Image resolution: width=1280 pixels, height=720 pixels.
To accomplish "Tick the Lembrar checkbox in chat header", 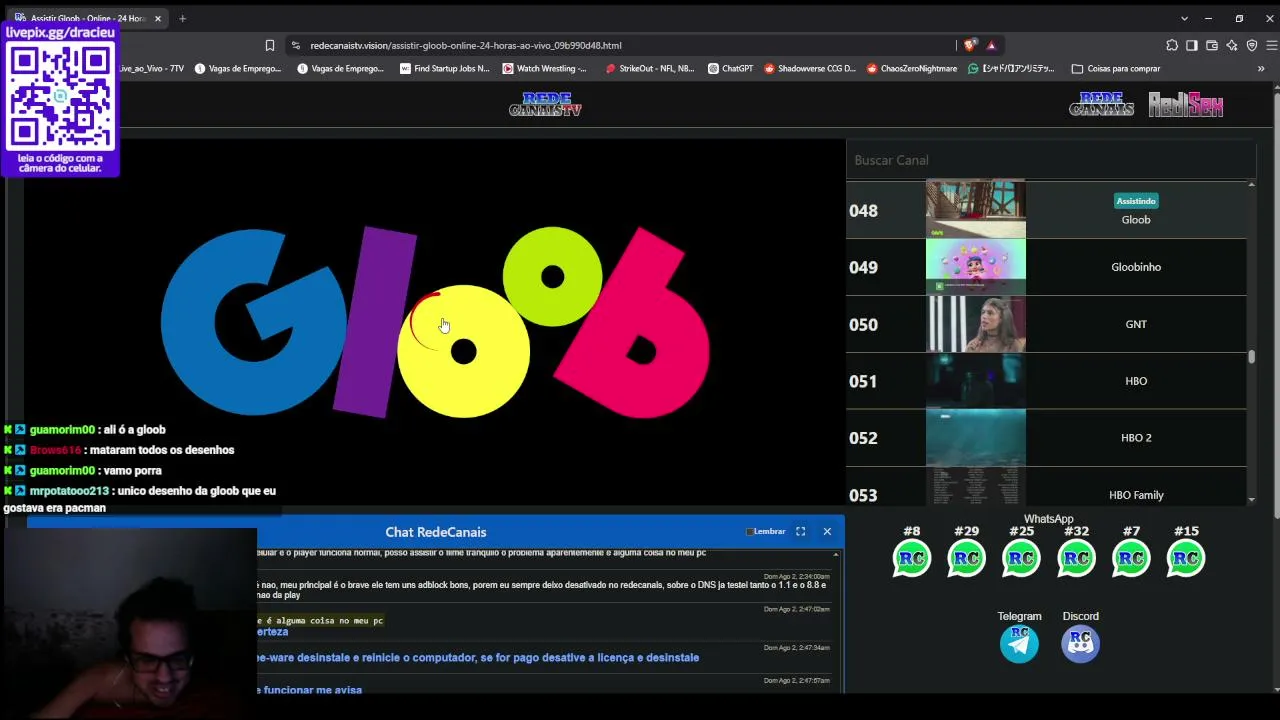I will [749, 532].
